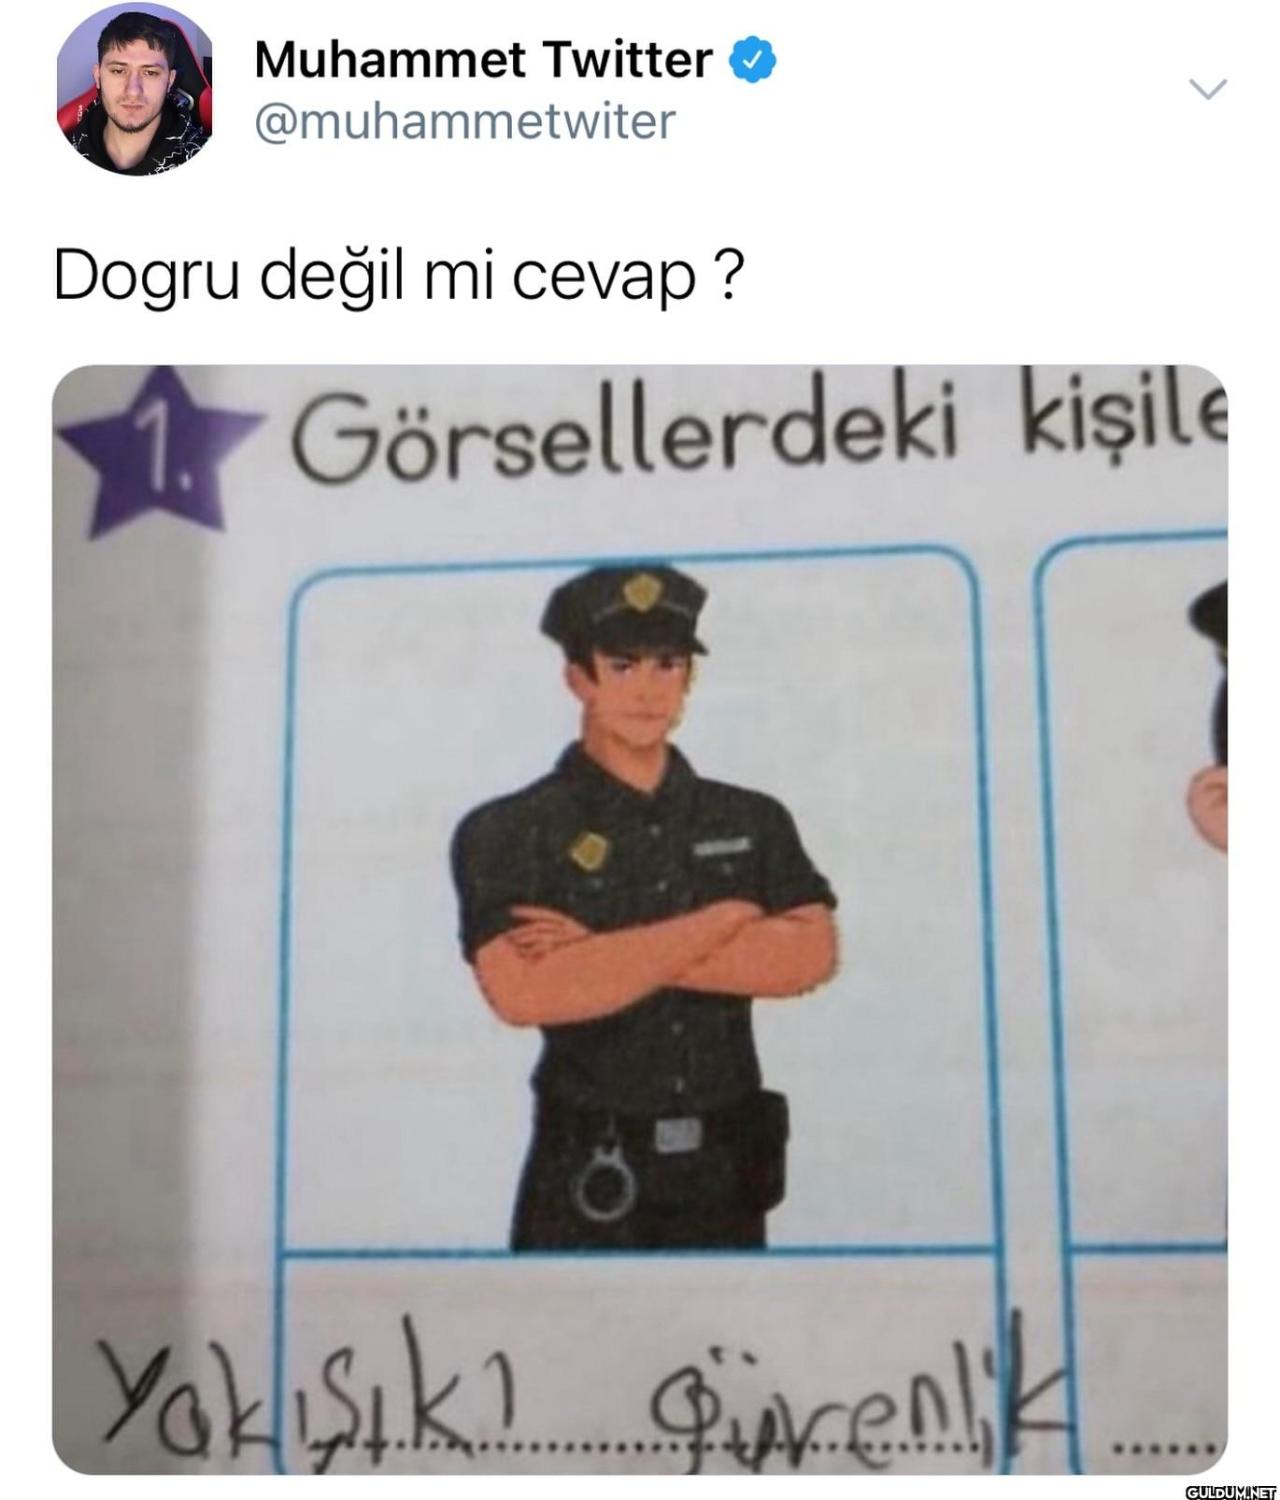This screenshot has width=1280, height=1500.
Task: Expand the tweet options chevron
Action: pyautogui.click(x=1208, y=90)
